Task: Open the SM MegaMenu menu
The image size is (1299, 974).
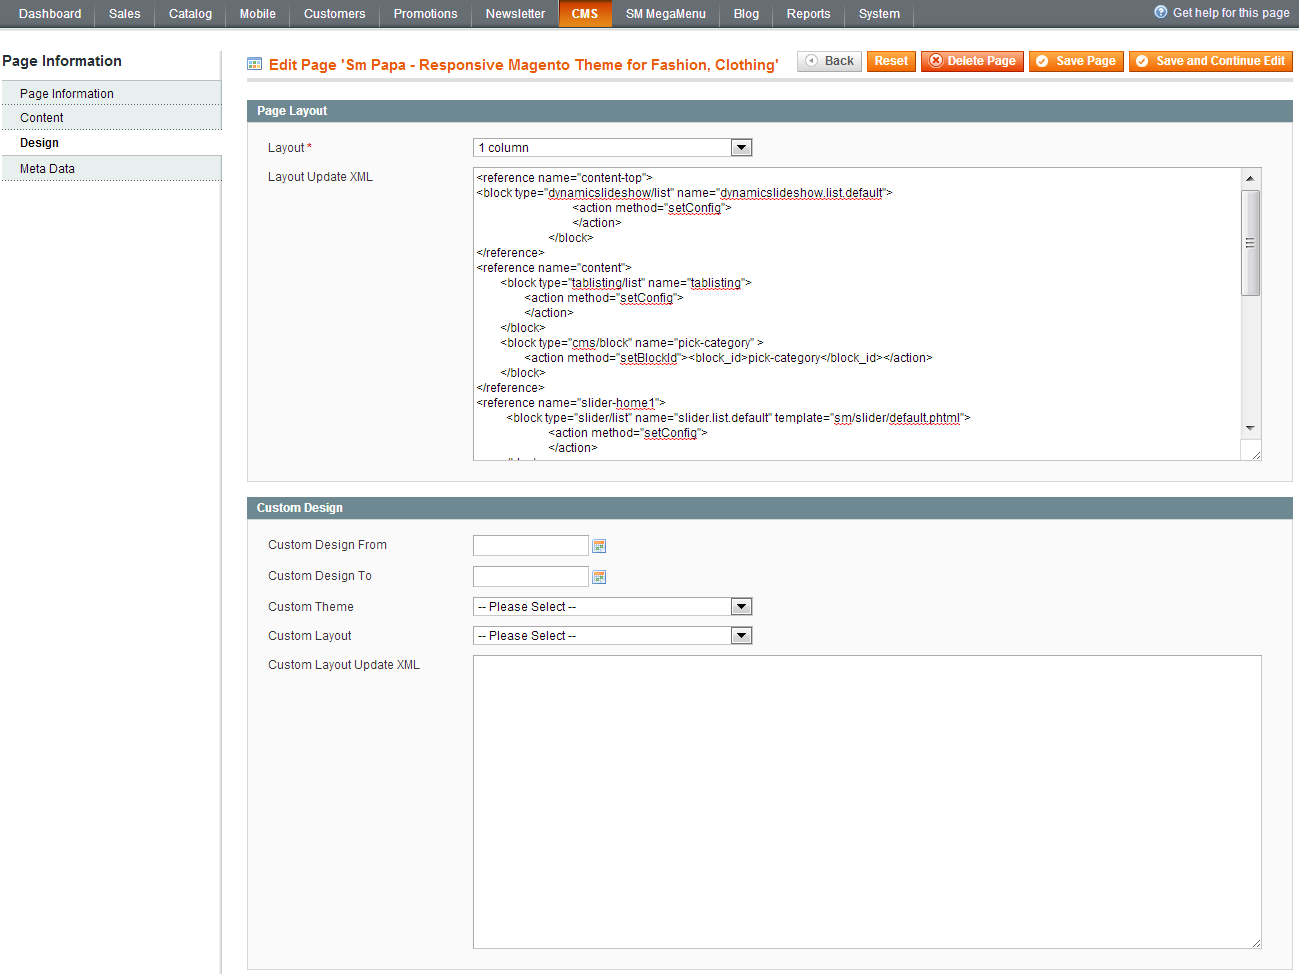Action: 666,14
